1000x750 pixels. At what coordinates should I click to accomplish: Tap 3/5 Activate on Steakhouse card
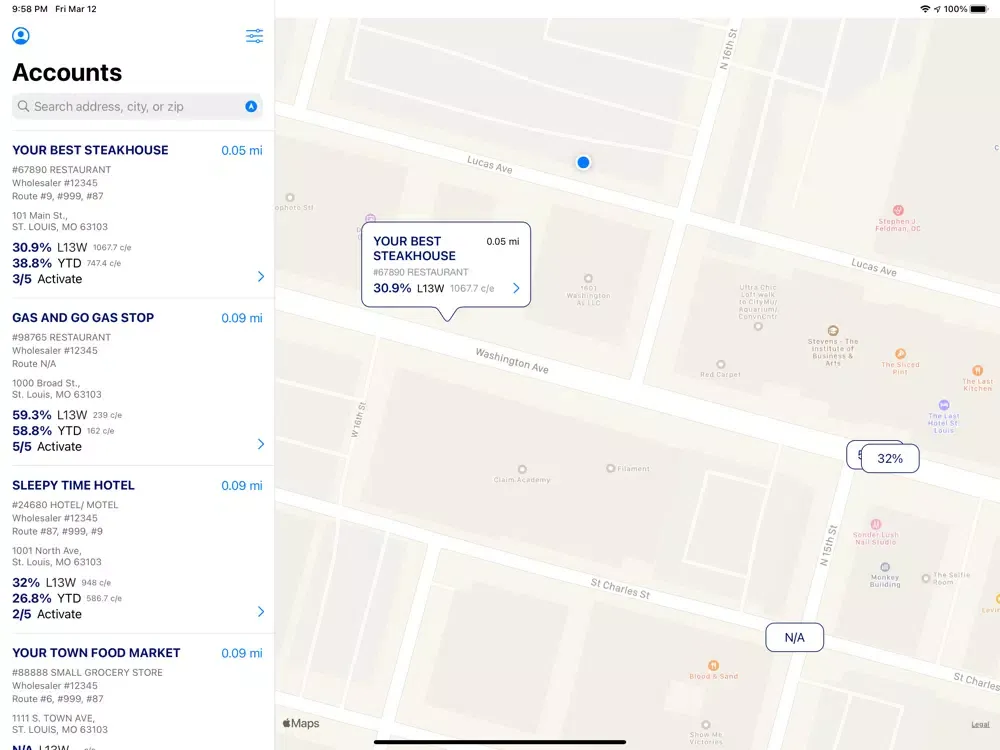point(47,279)
